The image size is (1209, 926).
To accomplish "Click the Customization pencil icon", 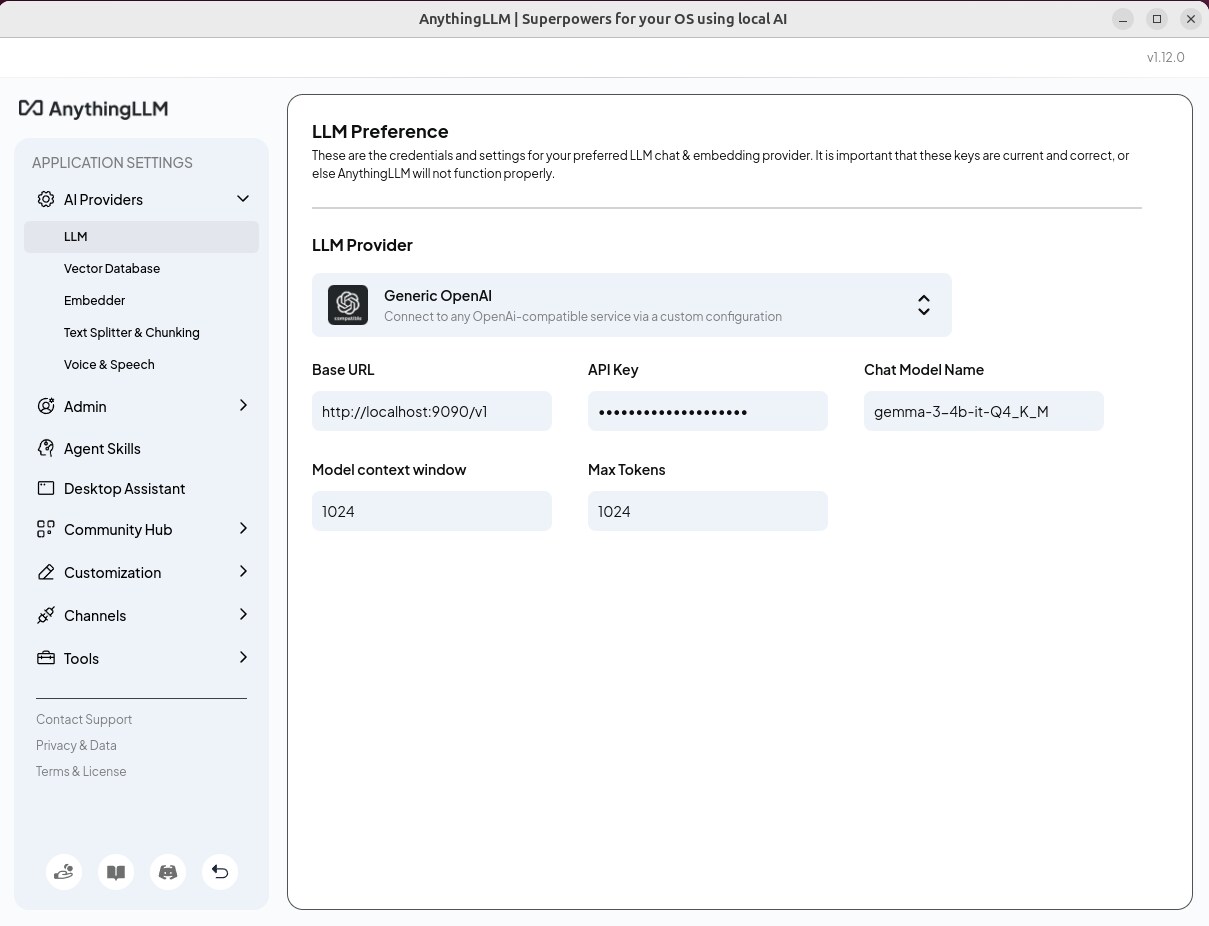I will click(46, 572).
